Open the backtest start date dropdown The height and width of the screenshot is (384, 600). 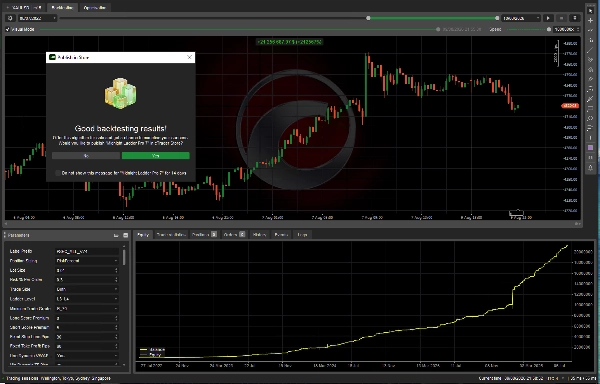tap(37, 18)
